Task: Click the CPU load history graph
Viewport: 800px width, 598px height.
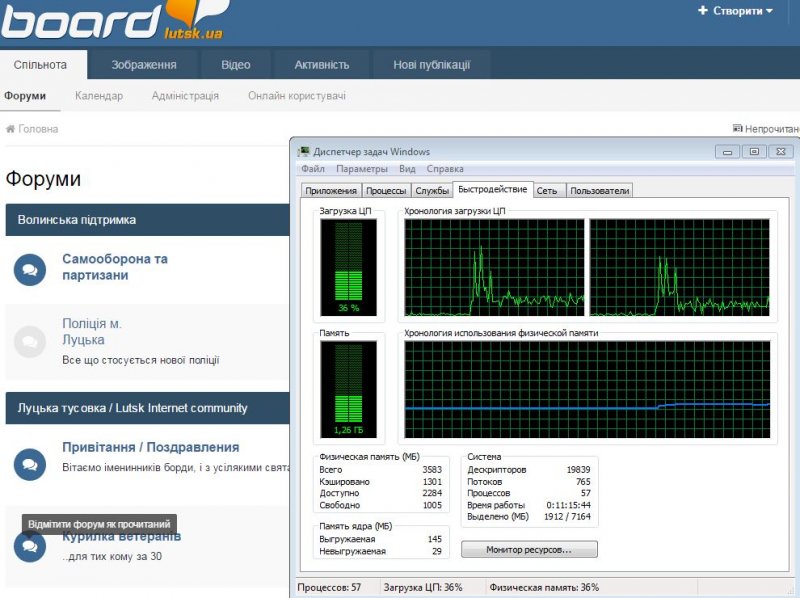Action: pyautogui.click(x=494, y=266)
